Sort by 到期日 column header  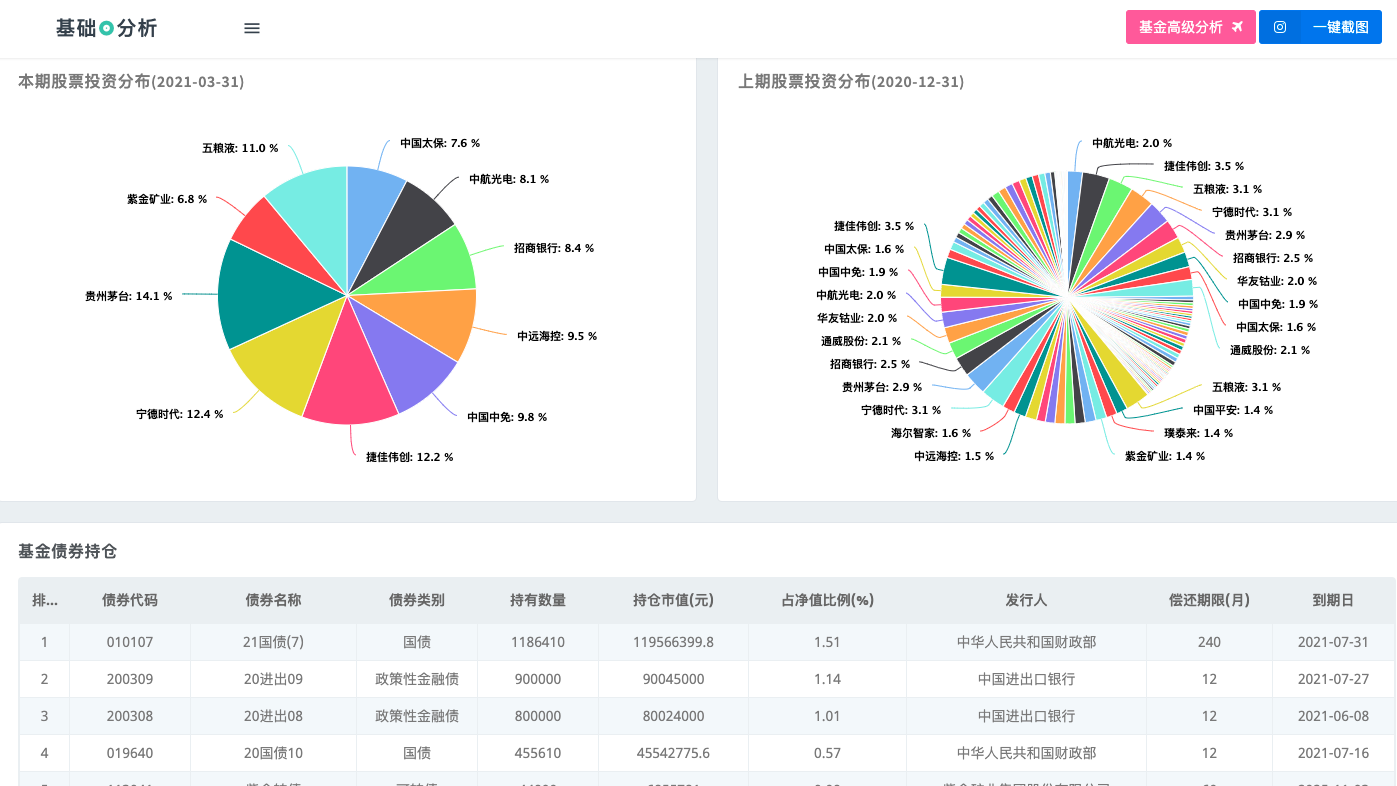point(1333,600)
